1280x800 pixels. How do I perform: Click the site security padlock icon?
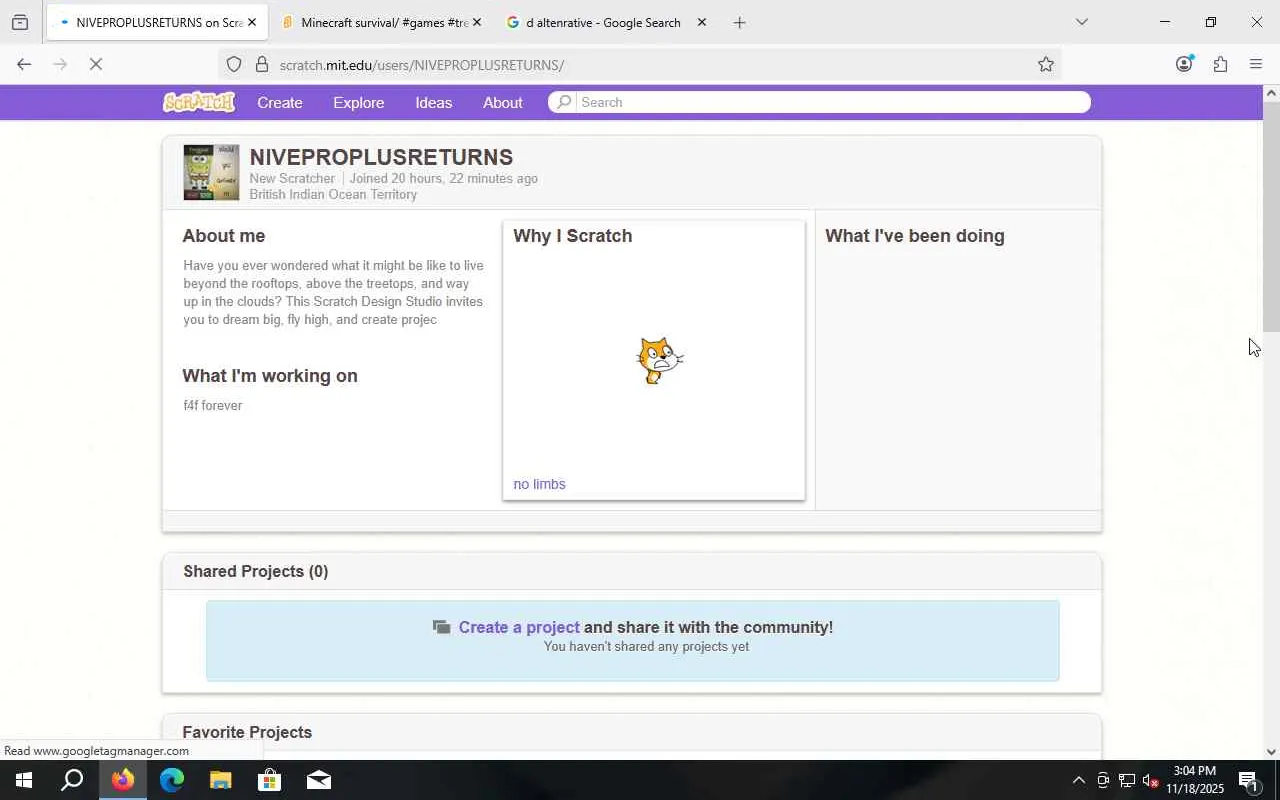point(262,65)
